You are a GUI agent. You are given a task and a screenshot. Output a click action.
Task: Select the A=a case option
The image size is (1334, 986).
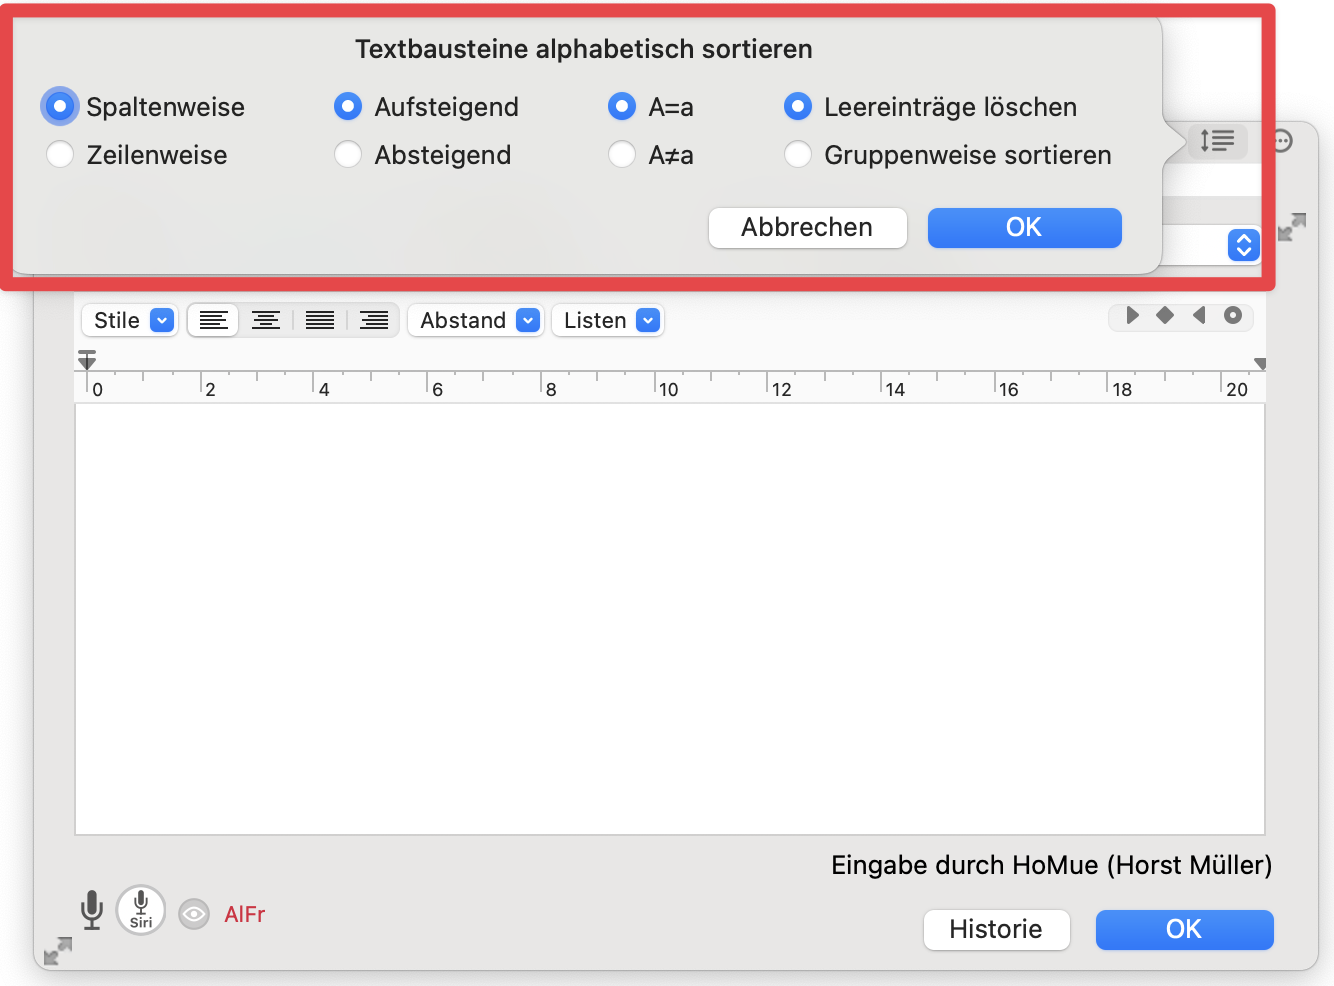(x=622, y=106)
